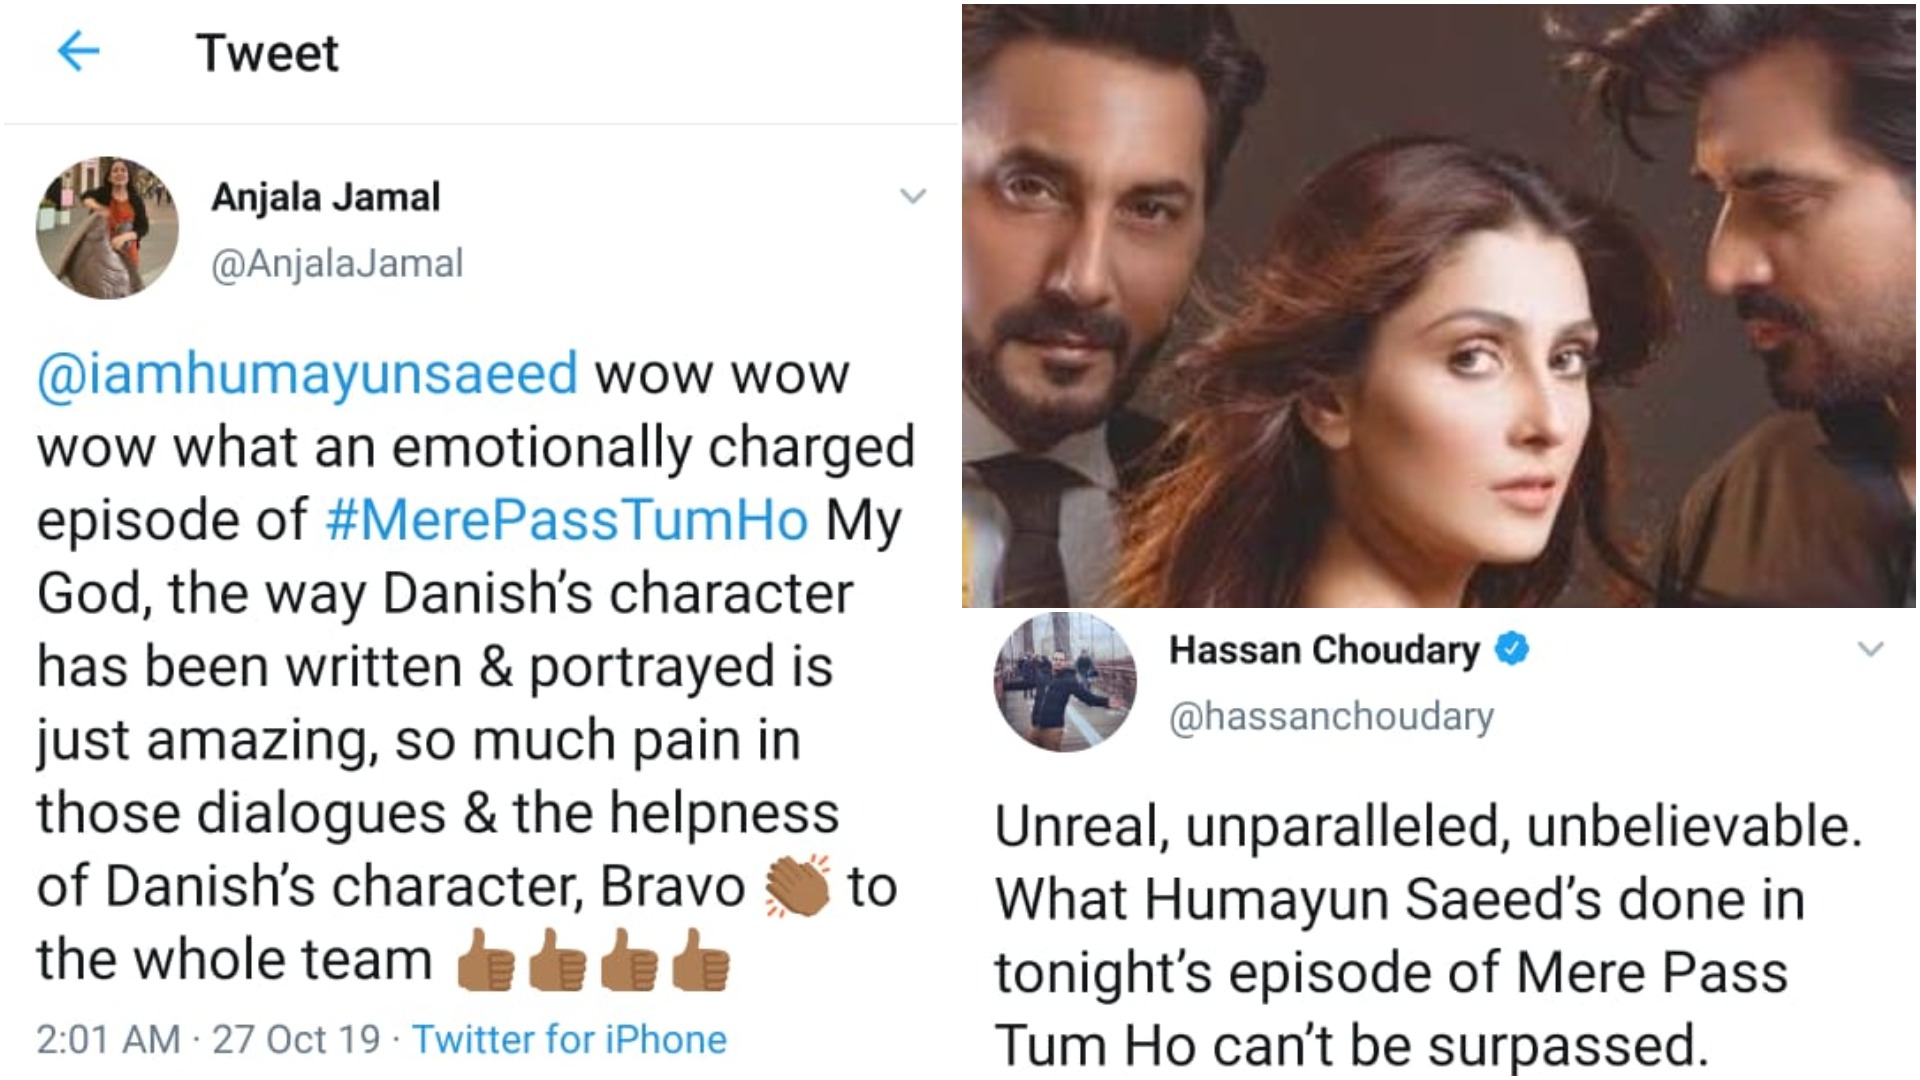Image resolution: width=1920 pixels, height=1080 pixels.
Task: Click the second thumbs up emoji
Action: (x=557, y=960)
